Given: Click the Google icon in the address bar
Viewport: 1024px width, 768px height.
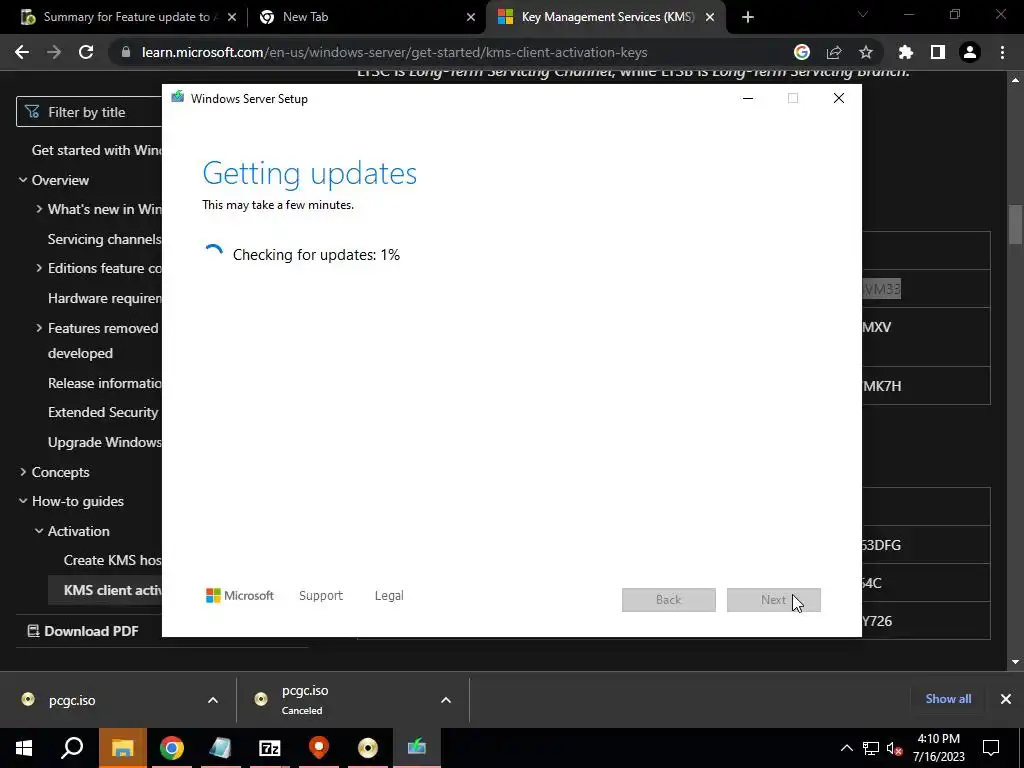Looking at the screenshot, I should click(x=802, y=52).
